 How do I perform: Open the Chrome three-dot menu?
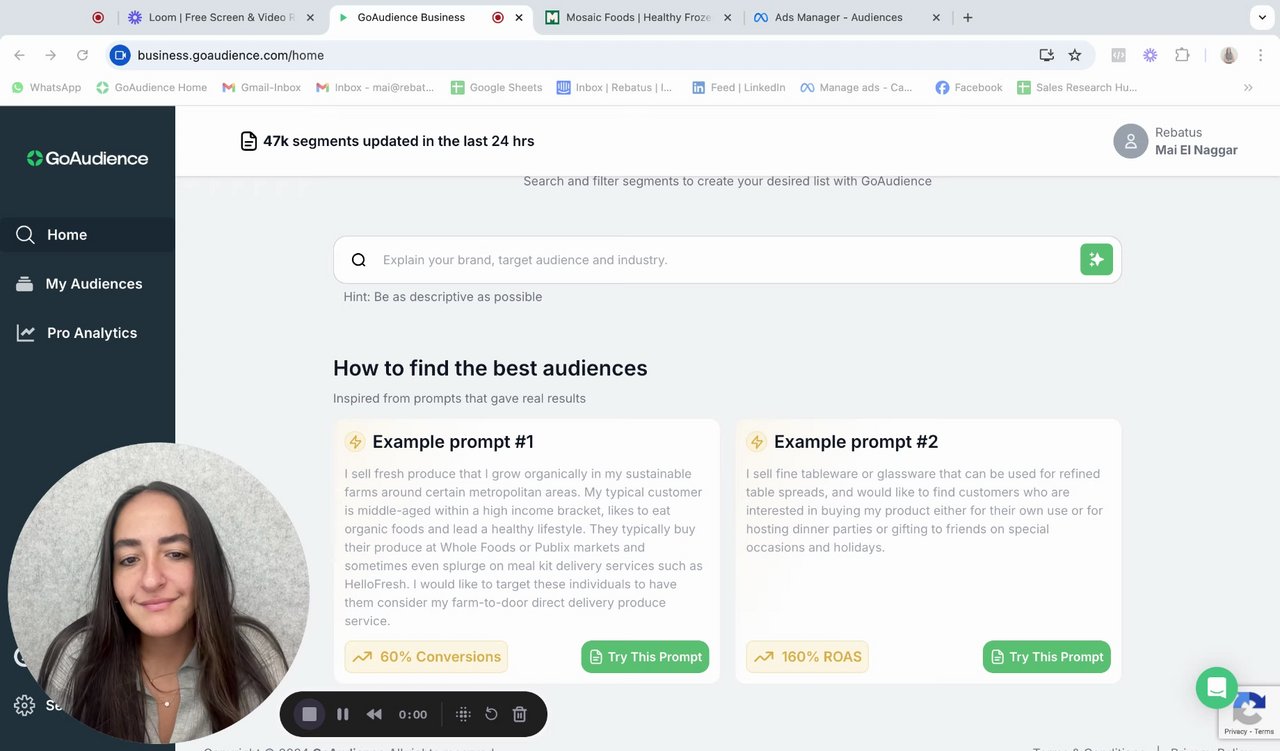[x=1260, y=55]
